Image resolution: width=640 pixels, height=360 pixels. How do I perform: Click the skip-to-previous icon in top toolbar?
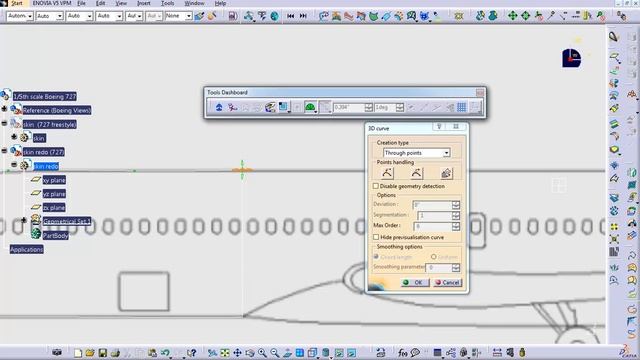pyautogui.click(x=291, y=16)
